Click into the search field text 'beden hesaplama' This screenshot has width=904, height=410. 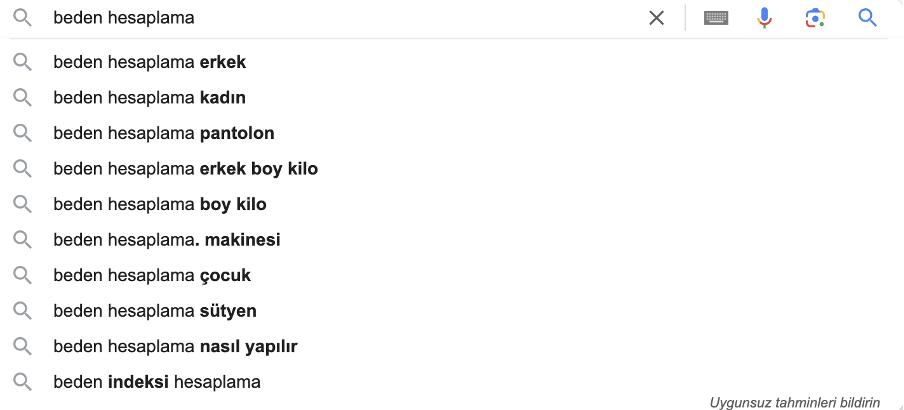124,18
